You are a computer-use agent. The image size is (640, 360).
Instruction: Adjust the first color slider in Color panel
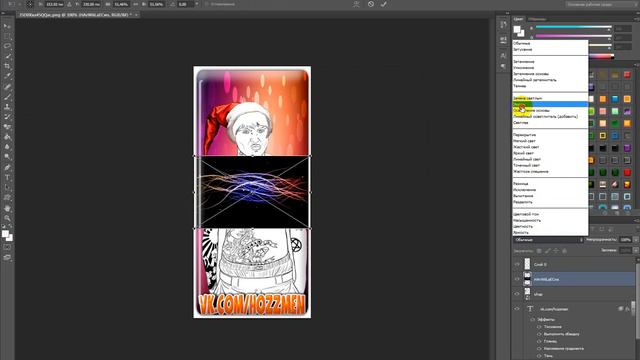click(x=573, y=27)
